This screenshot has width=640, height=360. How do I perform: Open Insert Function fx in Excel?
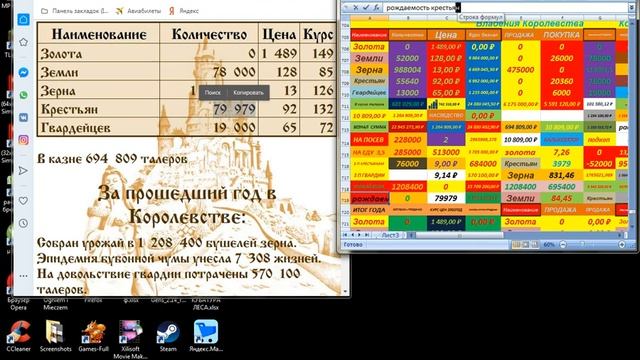[376, 7]
